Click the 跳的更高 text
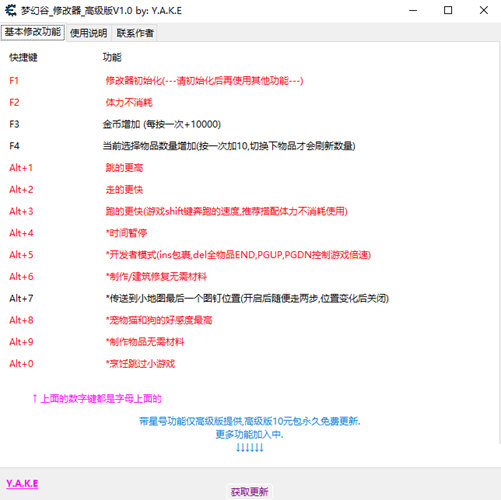This screenshot has width=501, height=500. [x=124, y=168]
